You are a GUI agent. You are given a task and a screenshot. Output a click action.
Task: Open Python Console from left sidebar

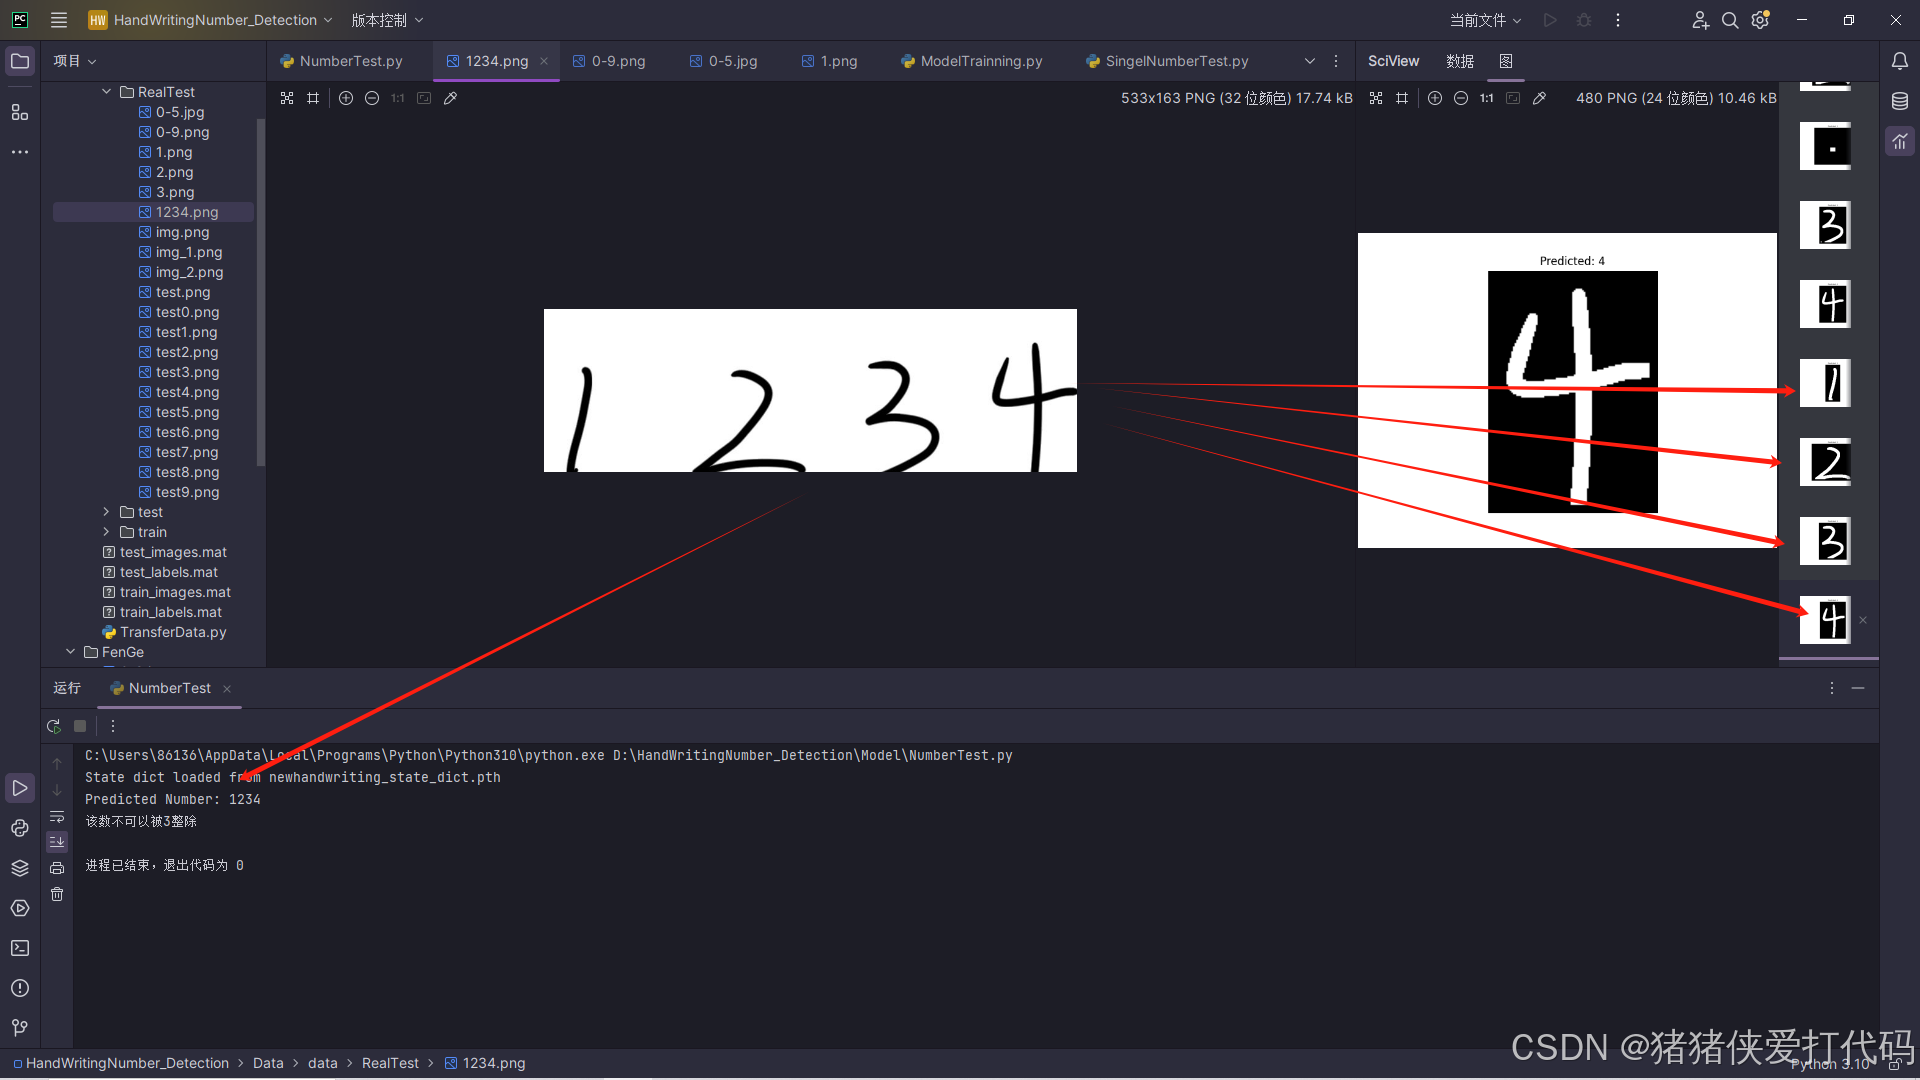(x=20, y=828)
